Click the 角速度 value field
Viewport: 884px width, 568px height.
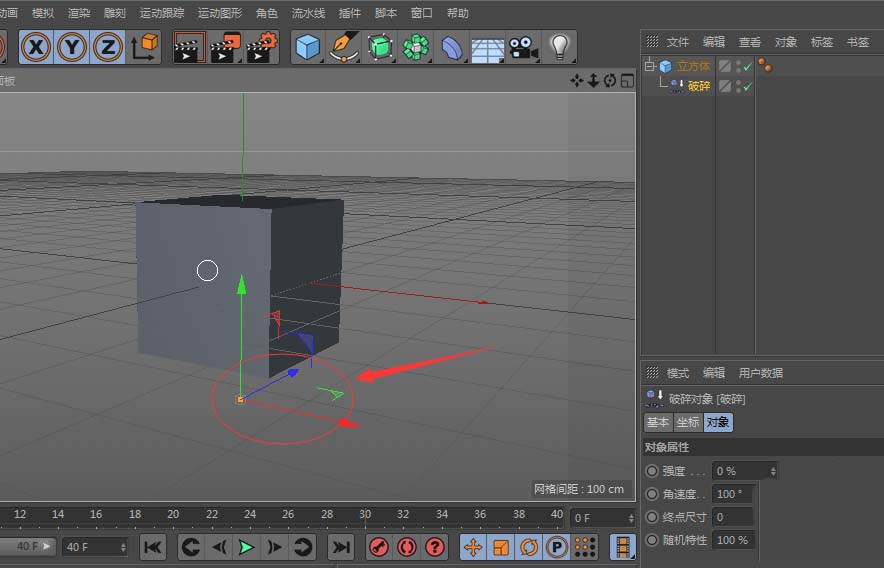pyautogui.click(x=733, y=494)
